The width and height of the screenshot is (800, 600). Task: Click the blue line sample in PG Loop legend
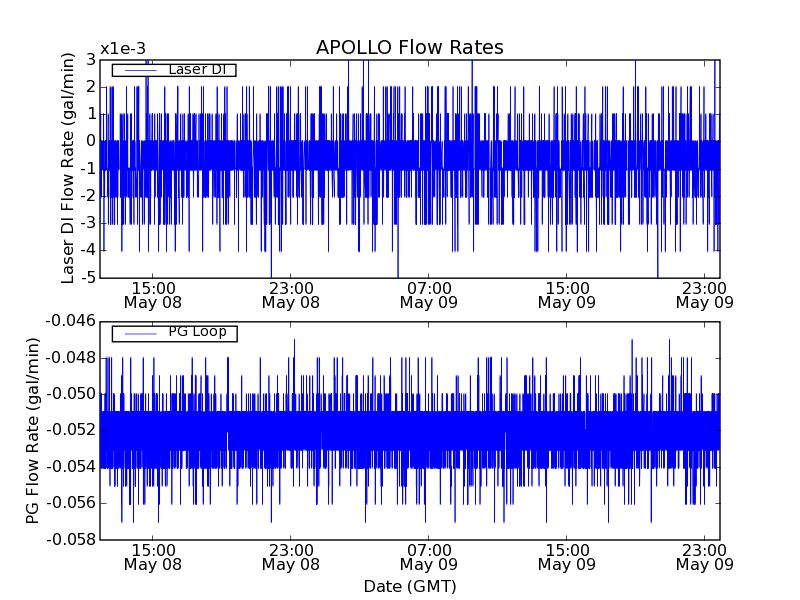point(140,333)
